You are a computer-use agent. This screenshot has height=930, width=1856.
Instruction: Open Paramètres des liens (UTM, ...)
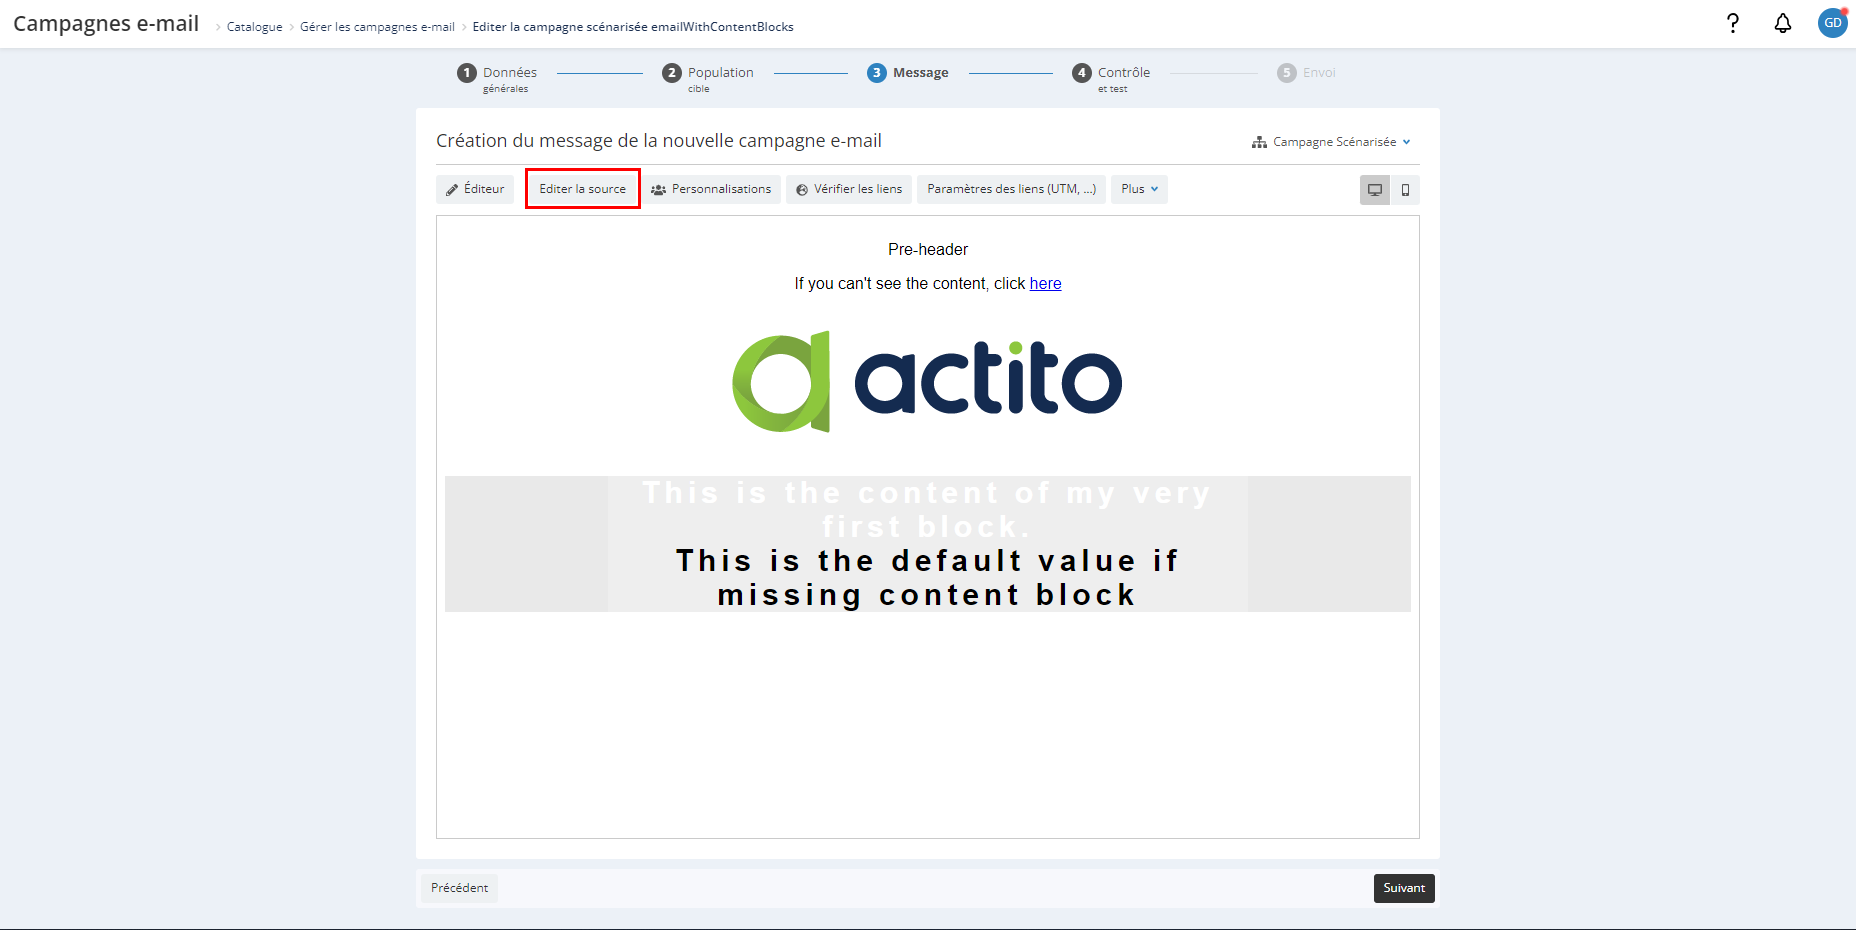click(1011, 189)
